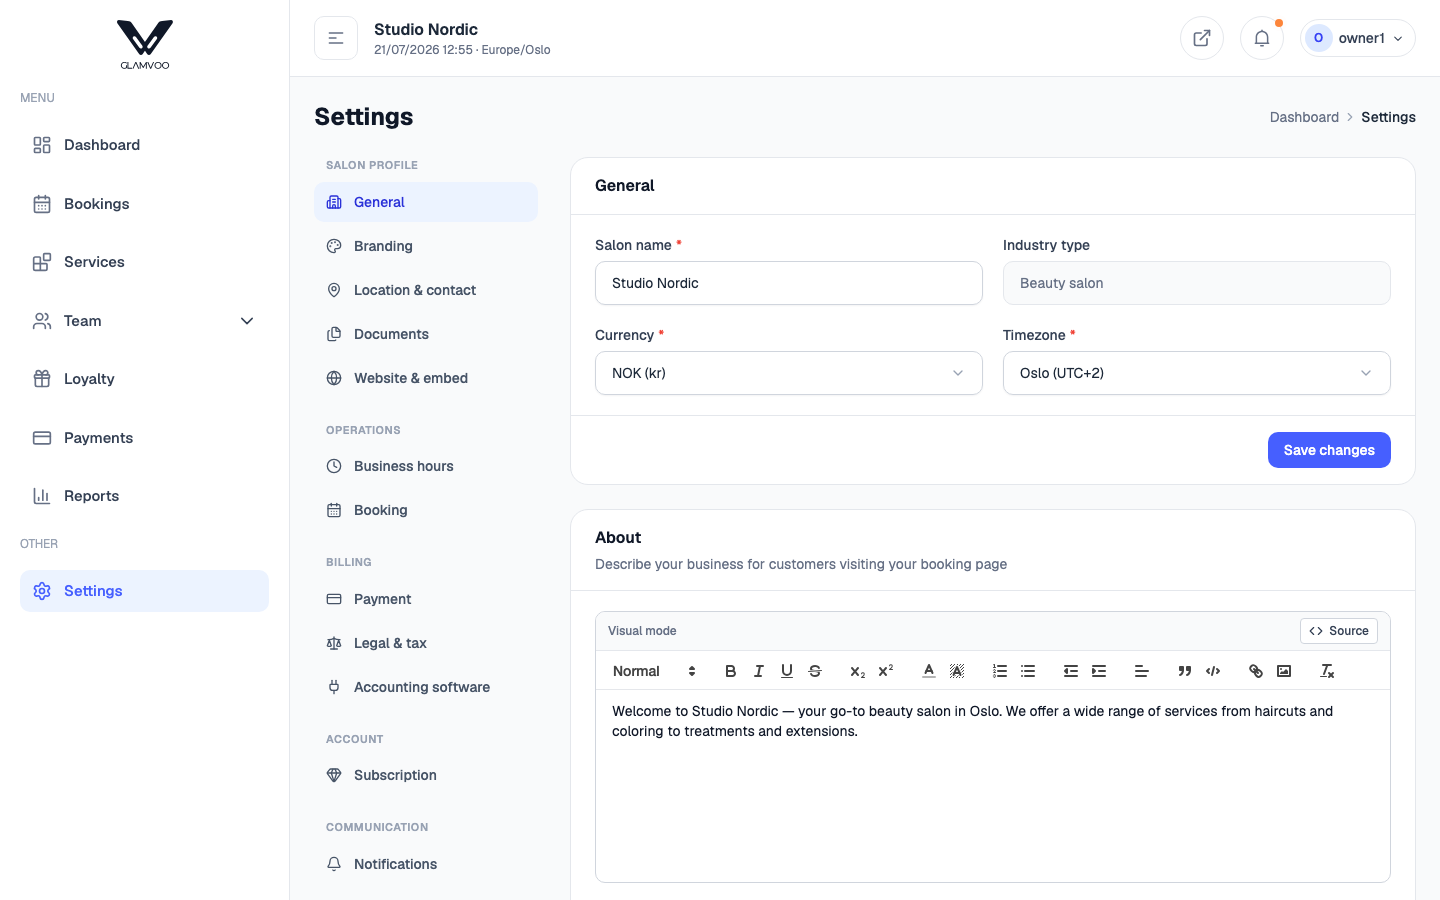This screenshot has height=900, width=1440.
Task: Open the notifications bell
Action: 1262,38
